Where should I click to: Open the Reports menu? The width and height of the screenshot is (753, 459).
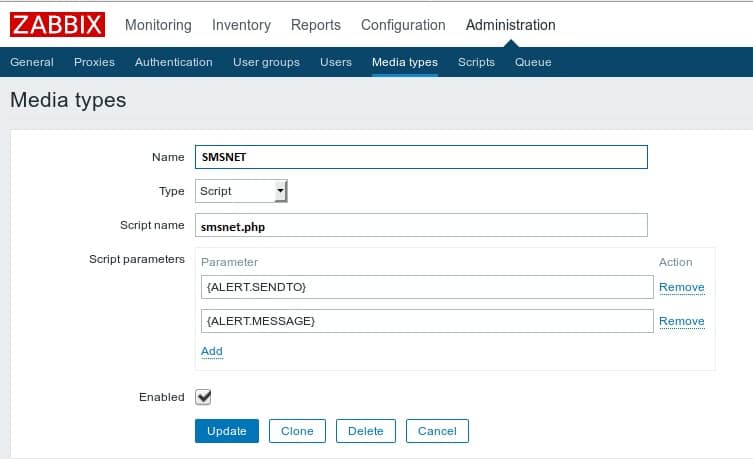point(315,25)
